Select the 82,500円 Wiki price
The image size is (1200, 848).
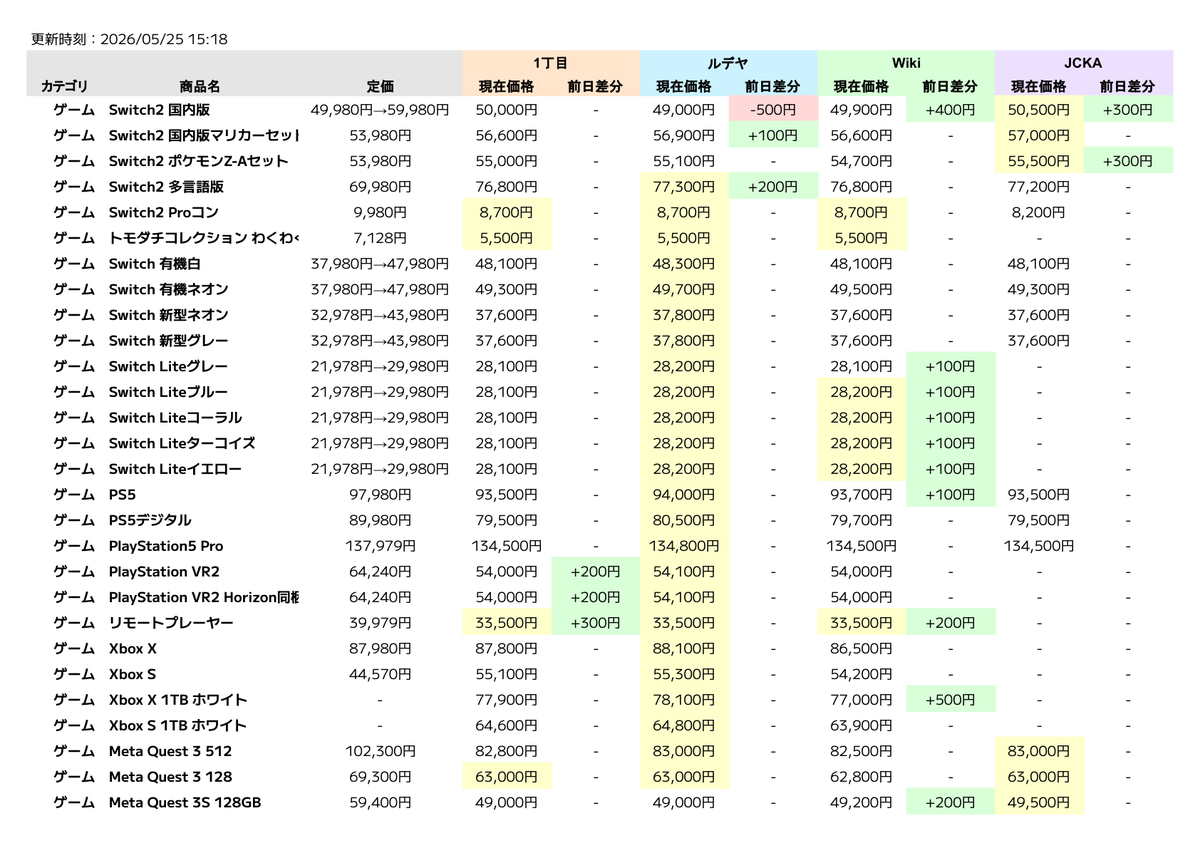click(862, 751)
